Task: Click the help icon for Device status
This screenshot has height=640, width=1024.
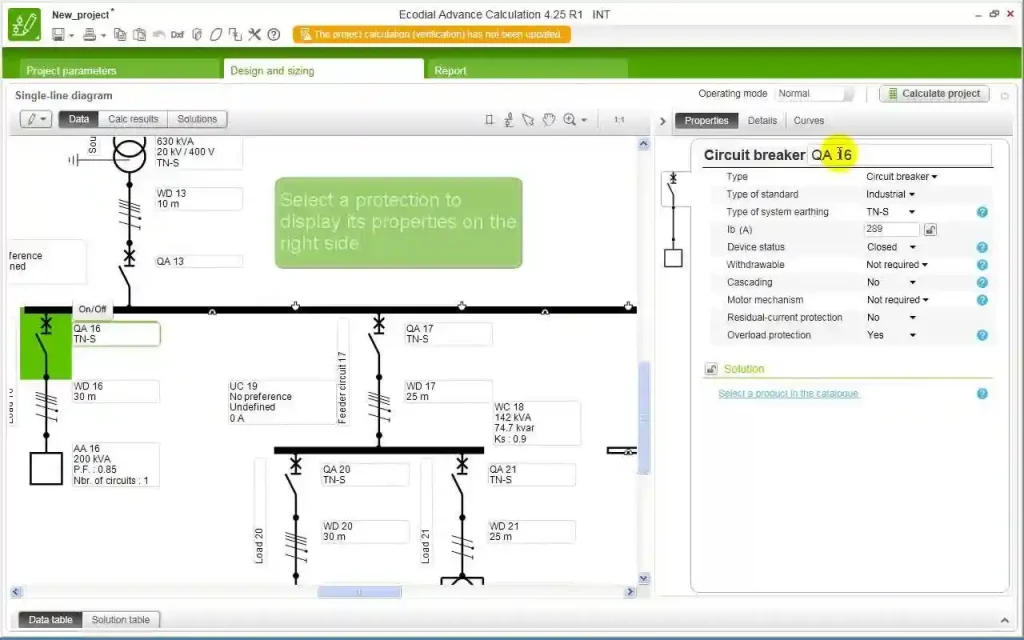Action: click(x=982, y=248)
